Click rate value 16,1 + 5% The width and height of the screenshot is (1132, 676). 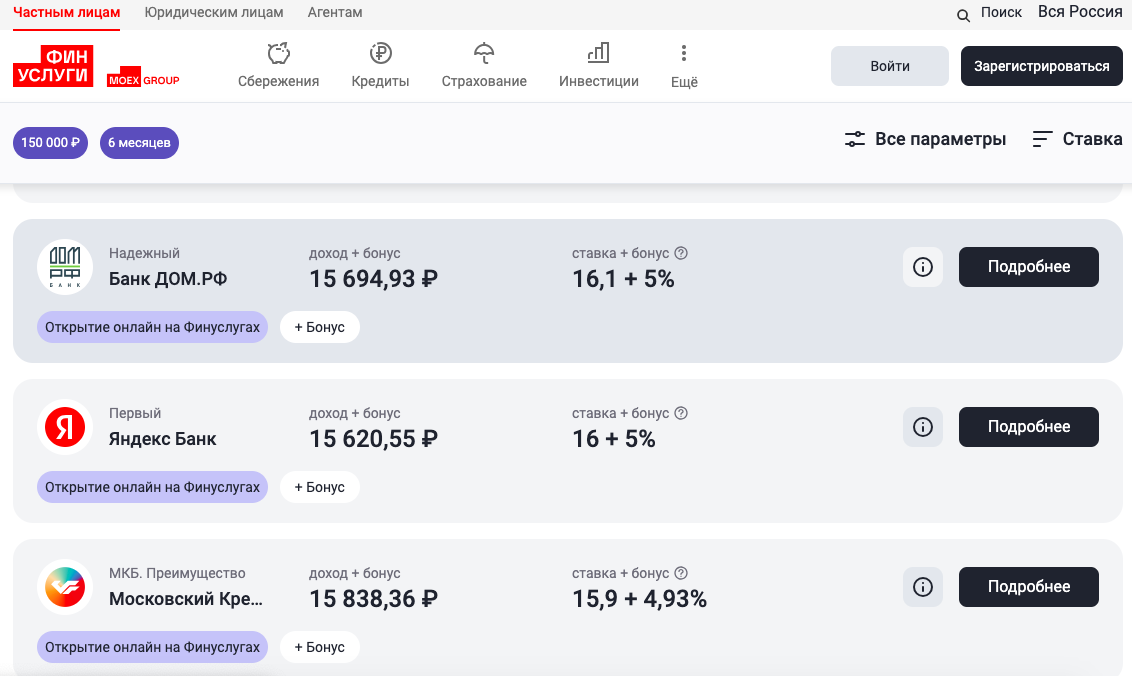pyautogui.click(x=623, y=279)
